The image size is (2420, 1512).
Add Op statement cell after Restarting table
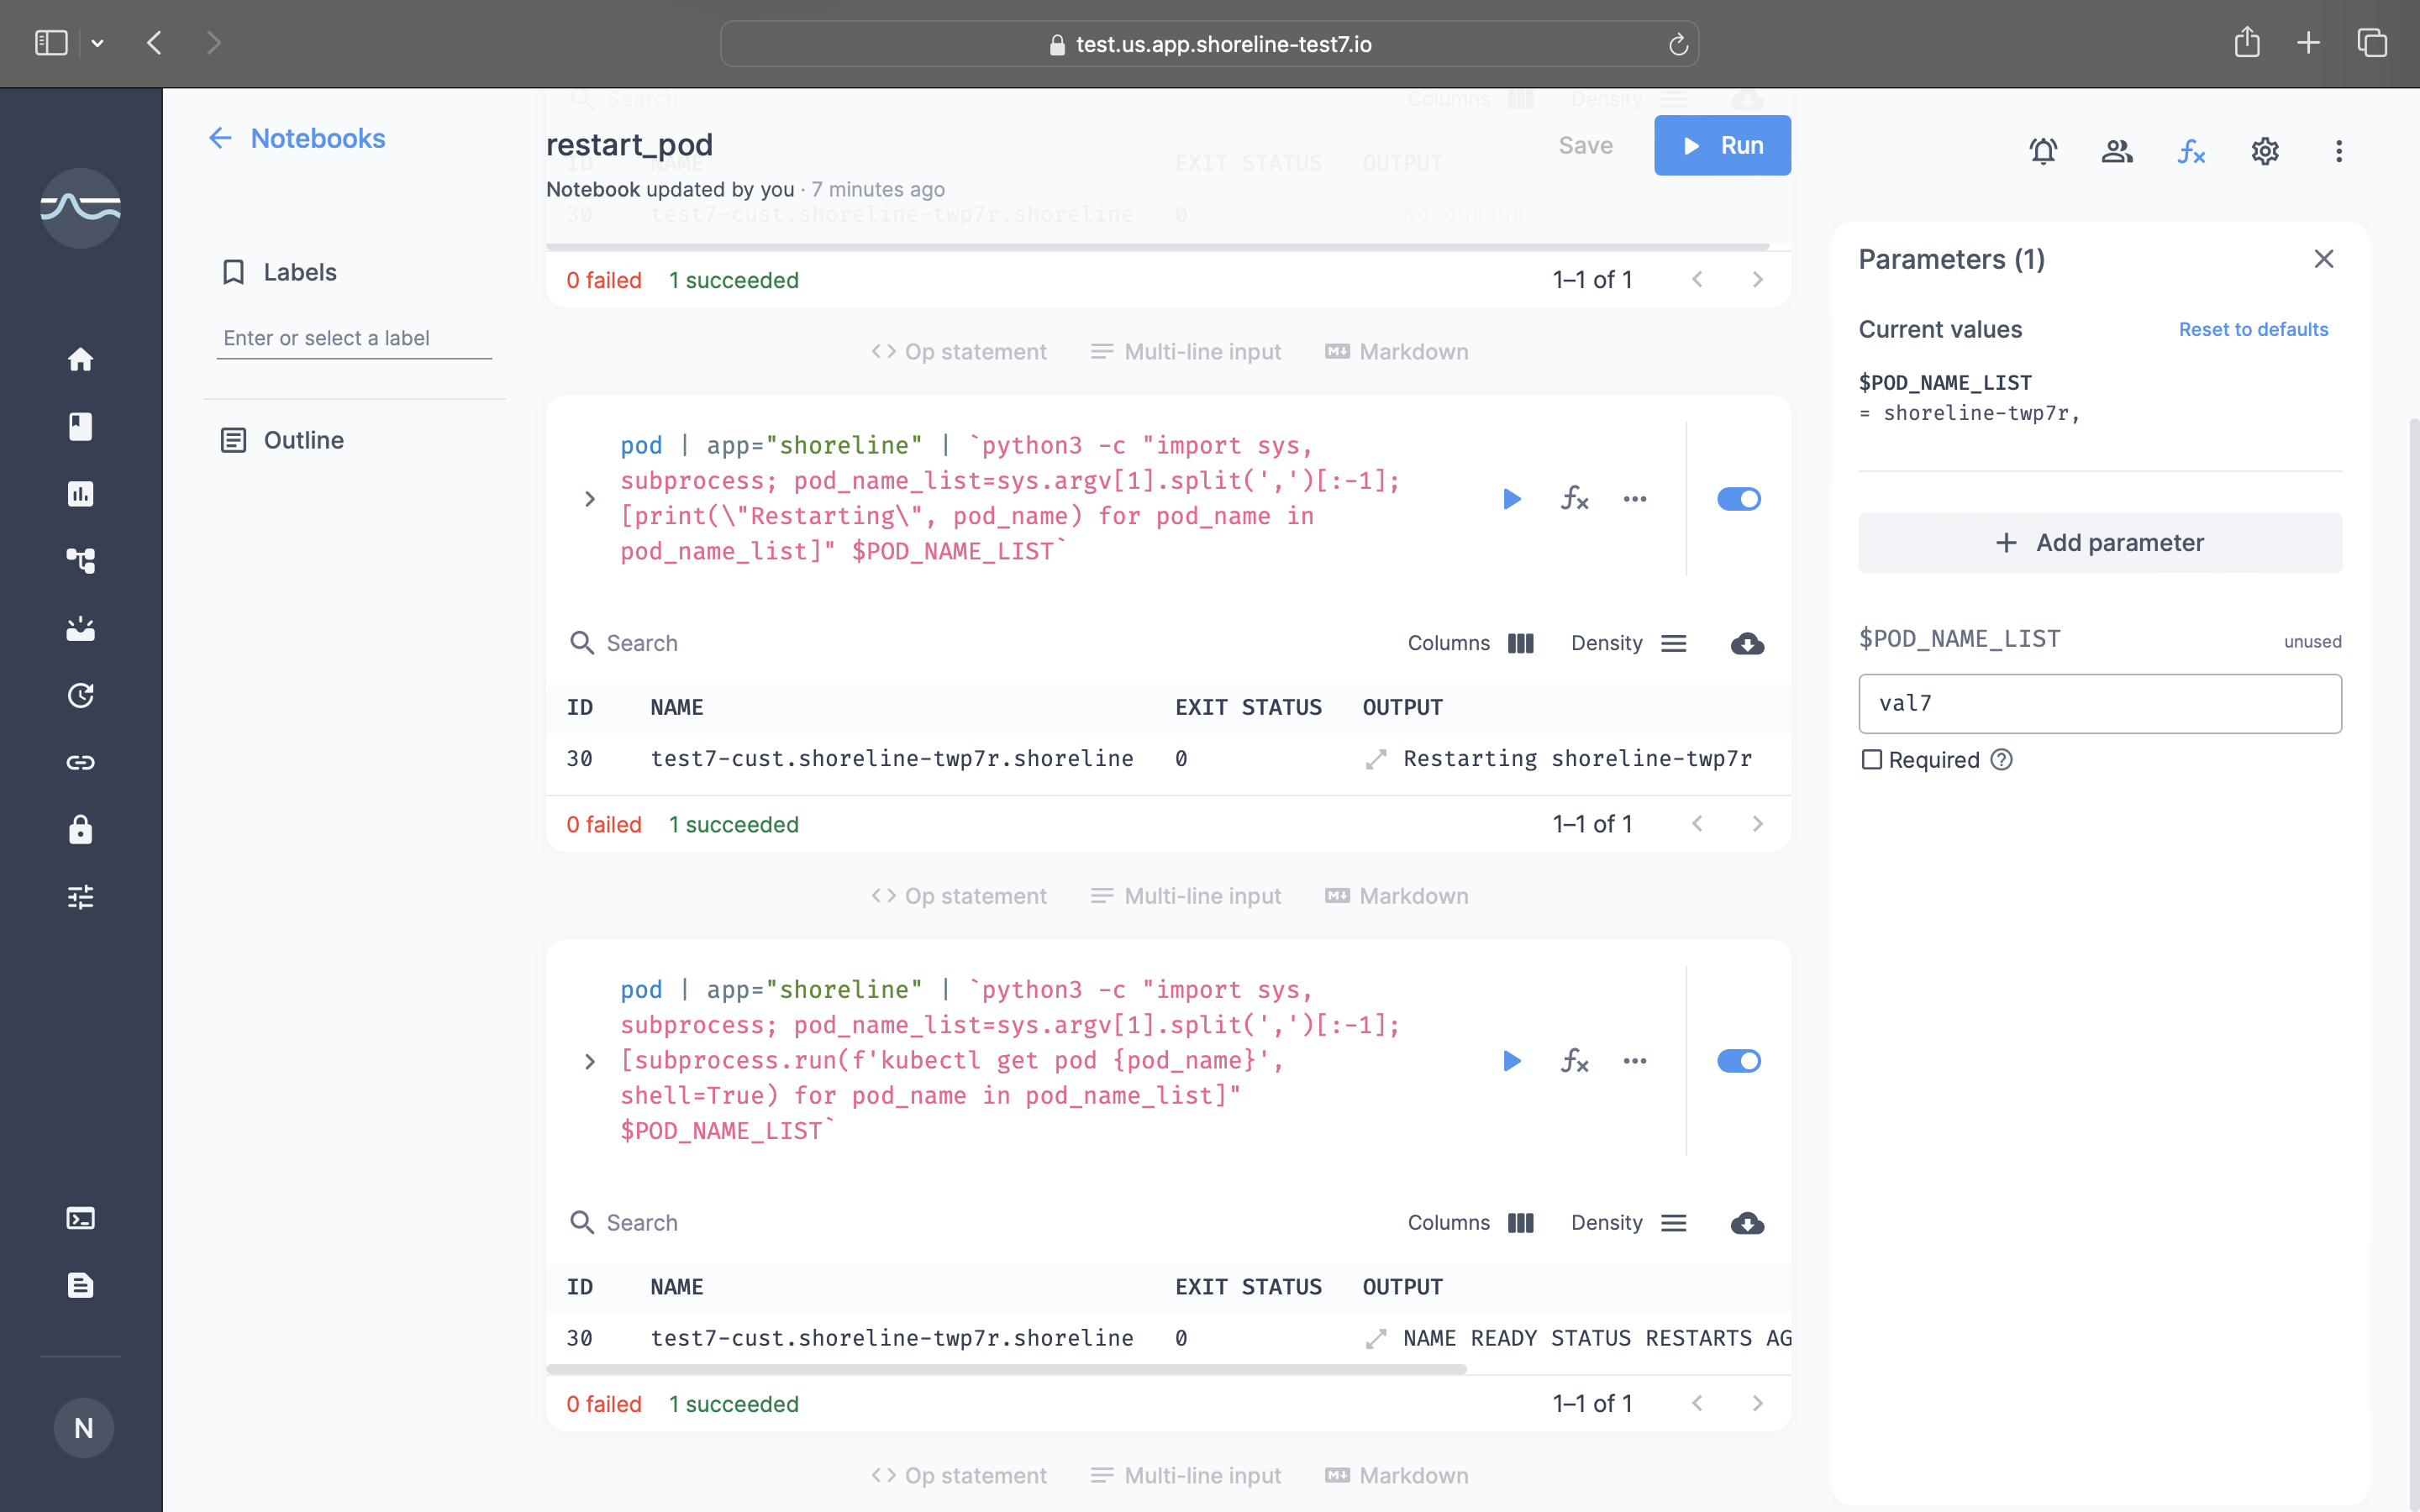tap(958, 896)
